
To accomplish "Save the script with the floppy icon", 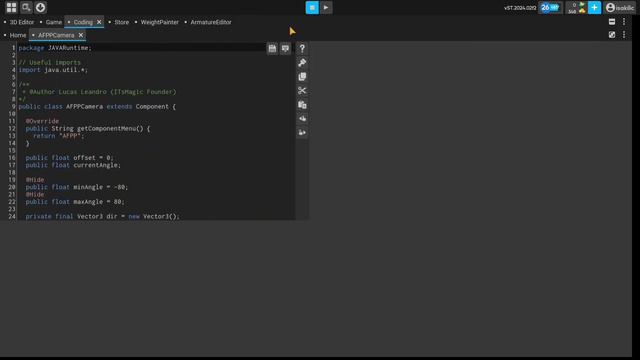I will pyautogui.click(x=272, y=49).
